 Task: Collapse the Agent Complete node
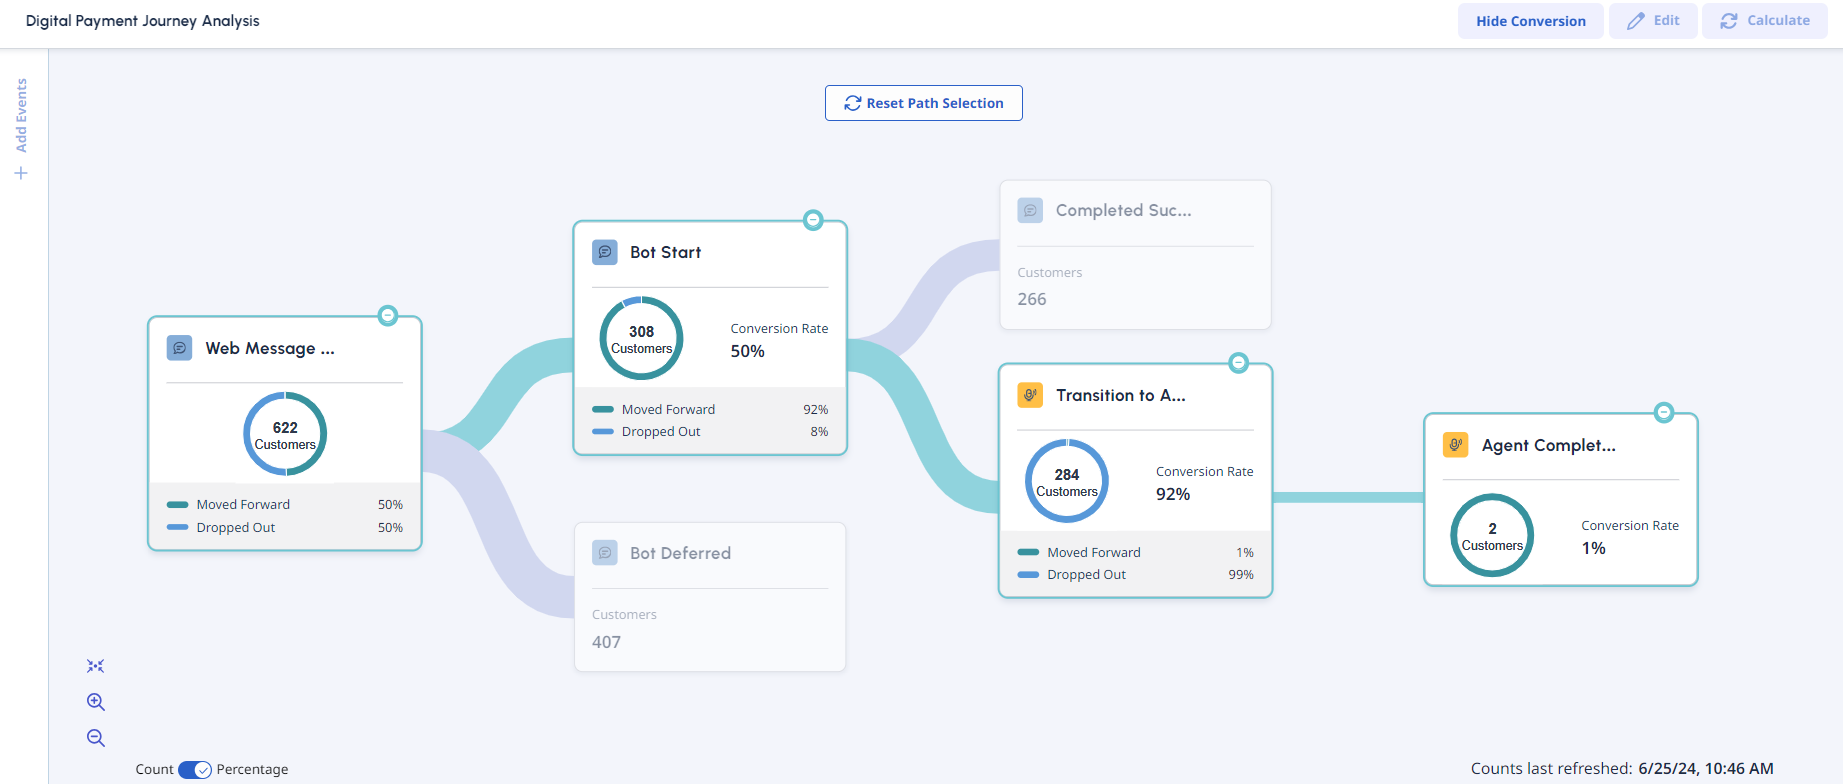[1664, 412]
